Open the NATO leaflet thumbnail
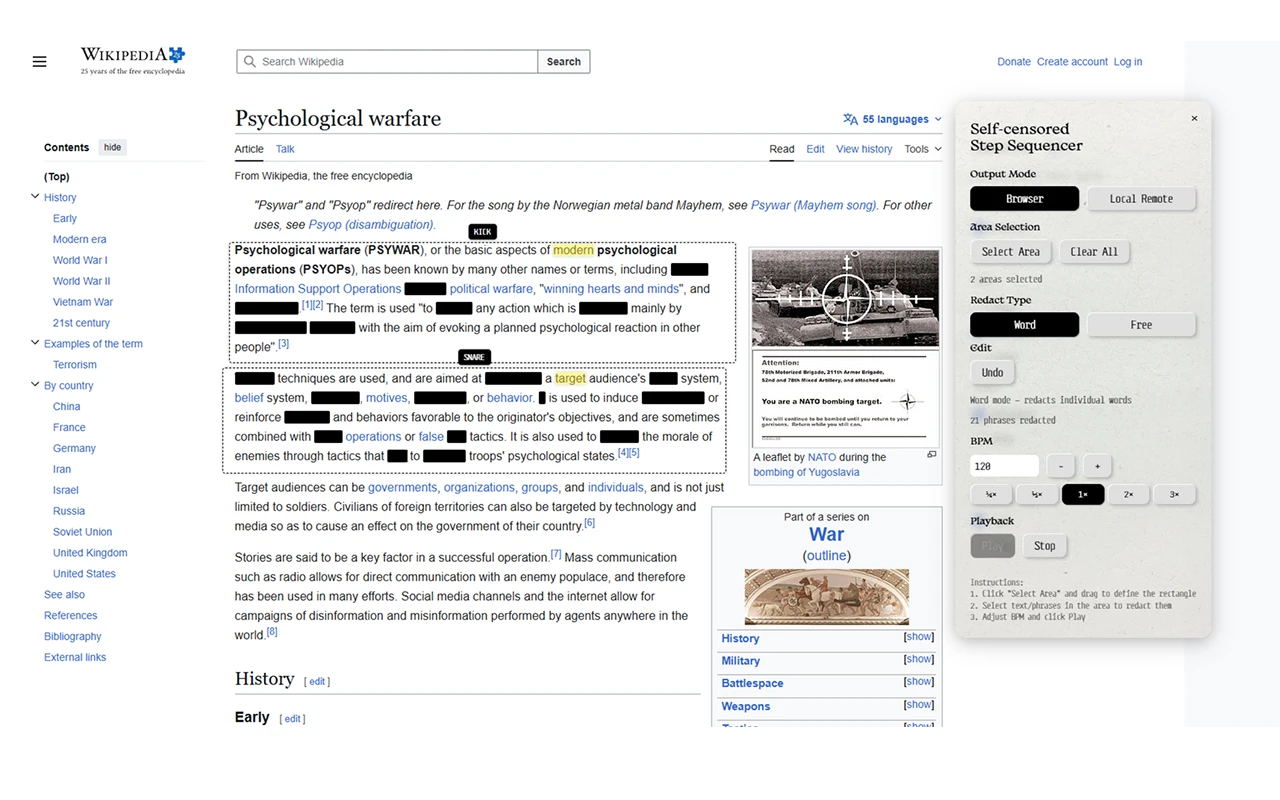 click(845, 347)
